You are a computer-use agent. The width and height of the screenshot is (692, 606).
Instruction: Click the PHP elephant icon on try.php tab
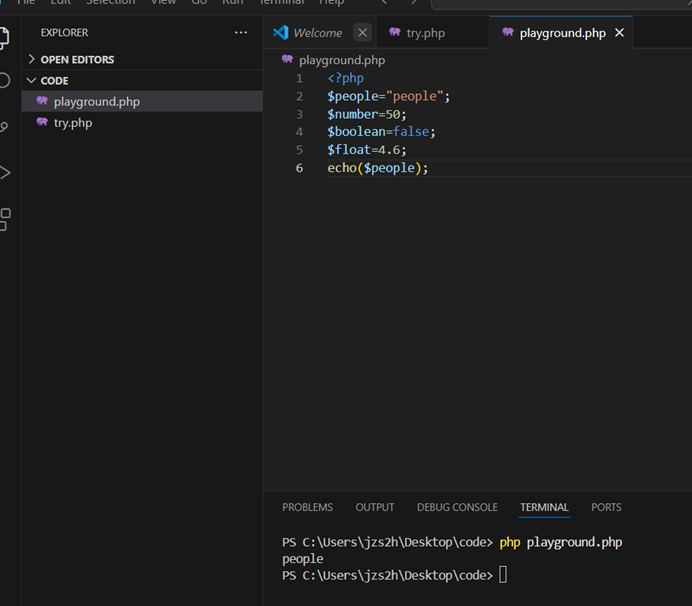pos(395,32)
